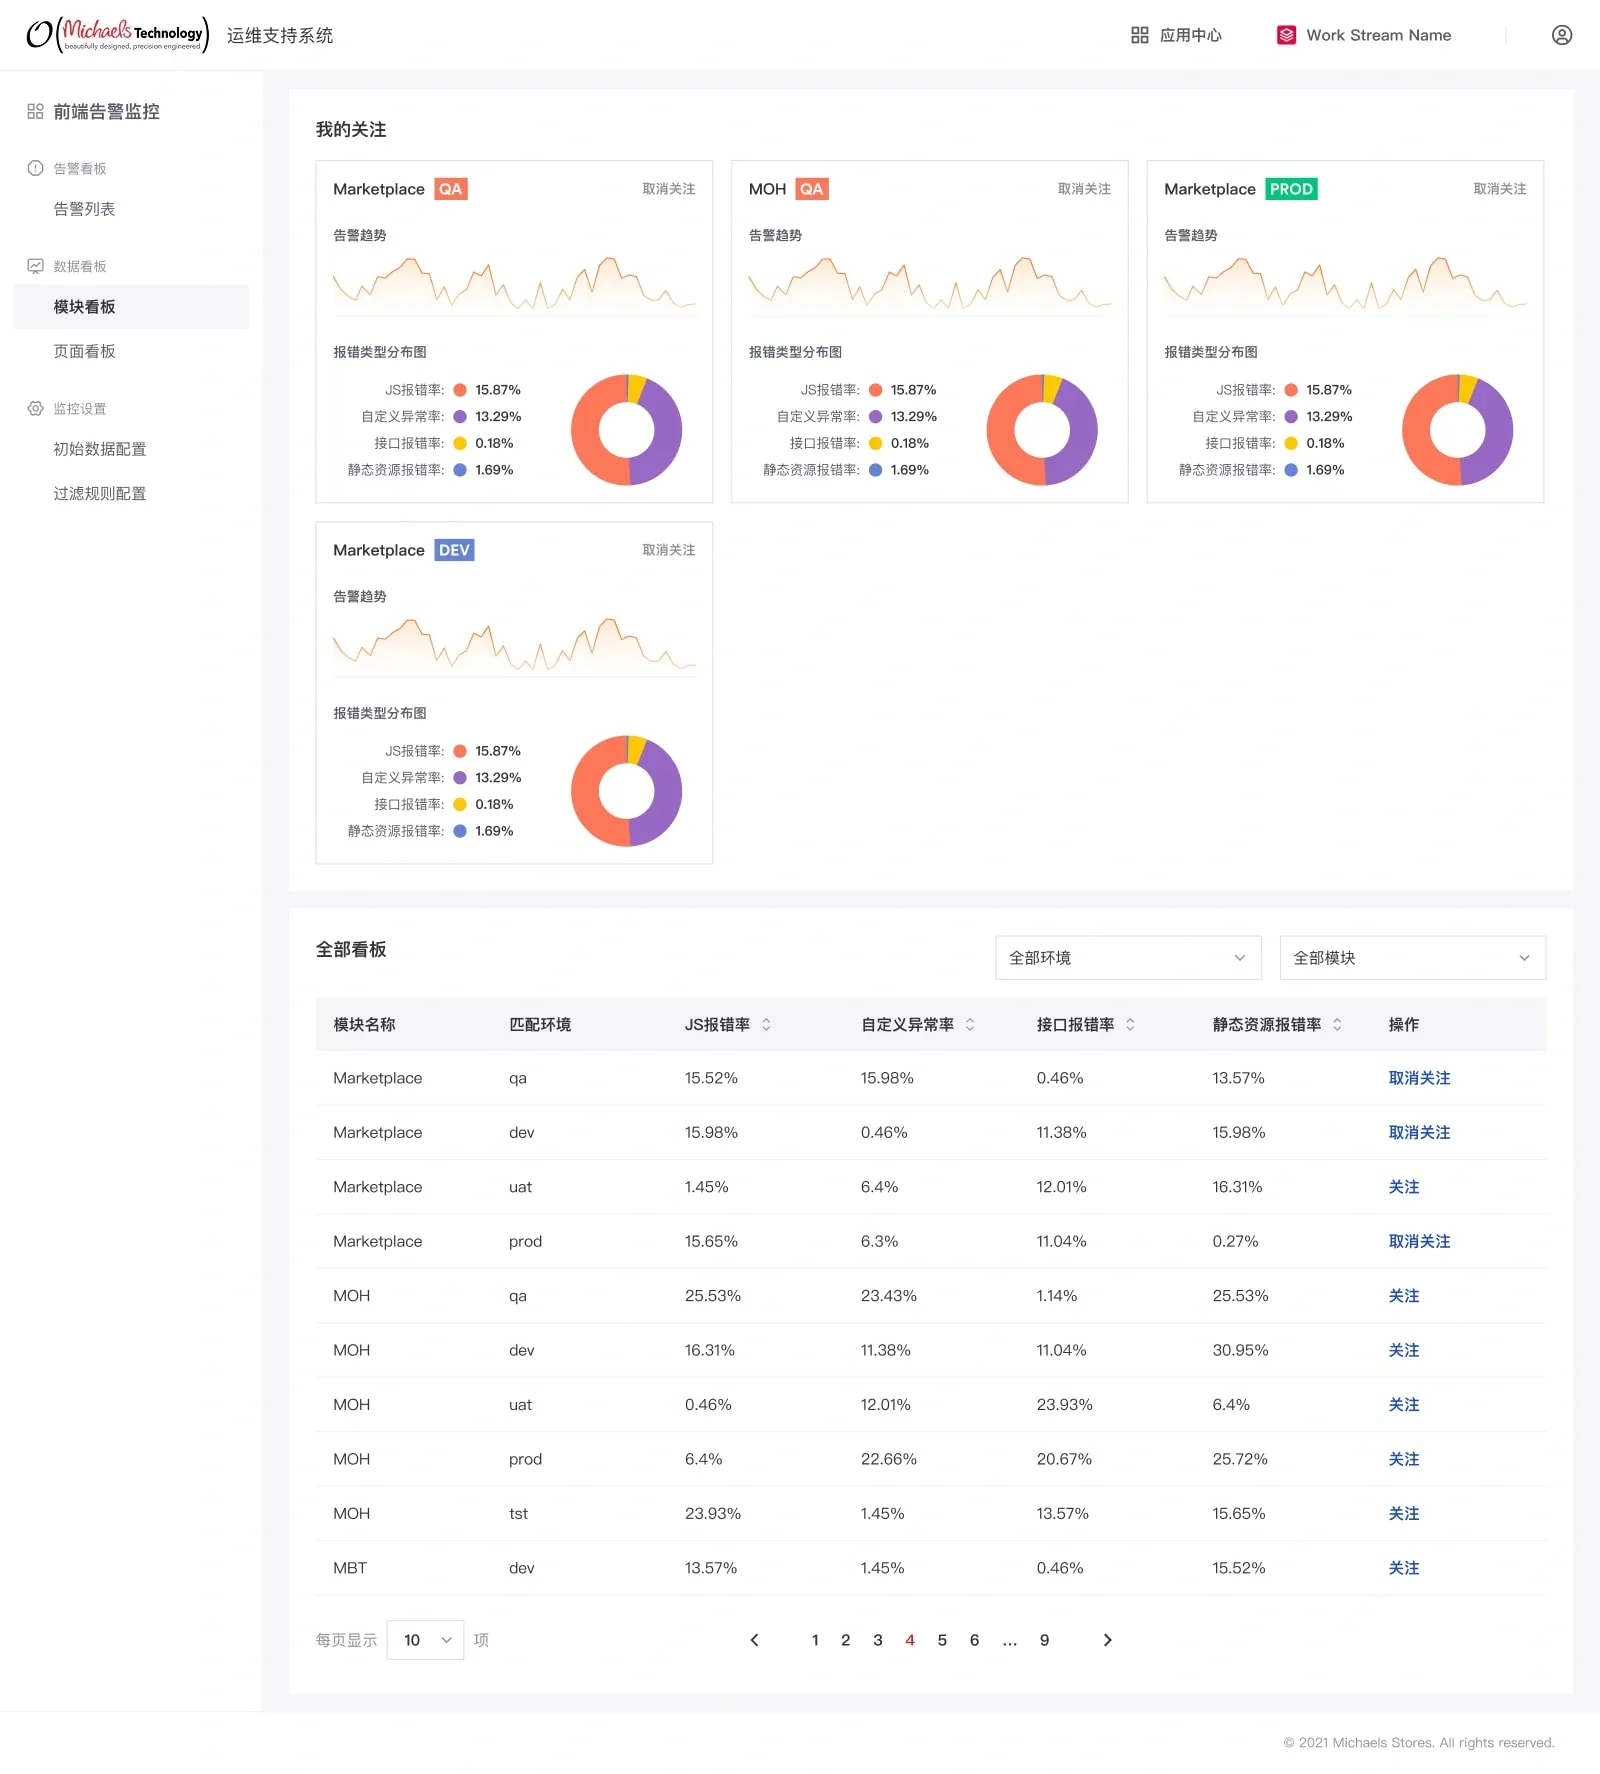Click the donut chart in Marketplace DEV card
The width and height of the screenshot is (1600, 1774).
click(x=627, y=791)
